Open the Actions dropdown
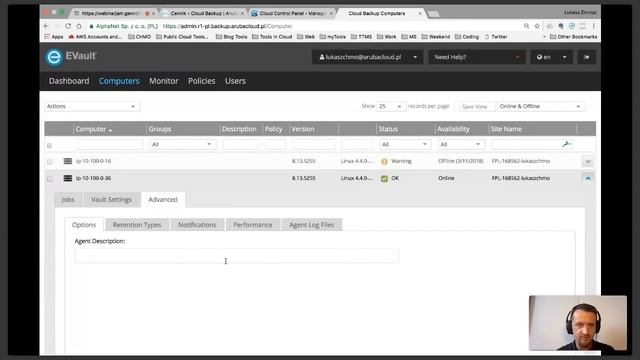This screenshot has width=640, height=360. pos(91,107)
